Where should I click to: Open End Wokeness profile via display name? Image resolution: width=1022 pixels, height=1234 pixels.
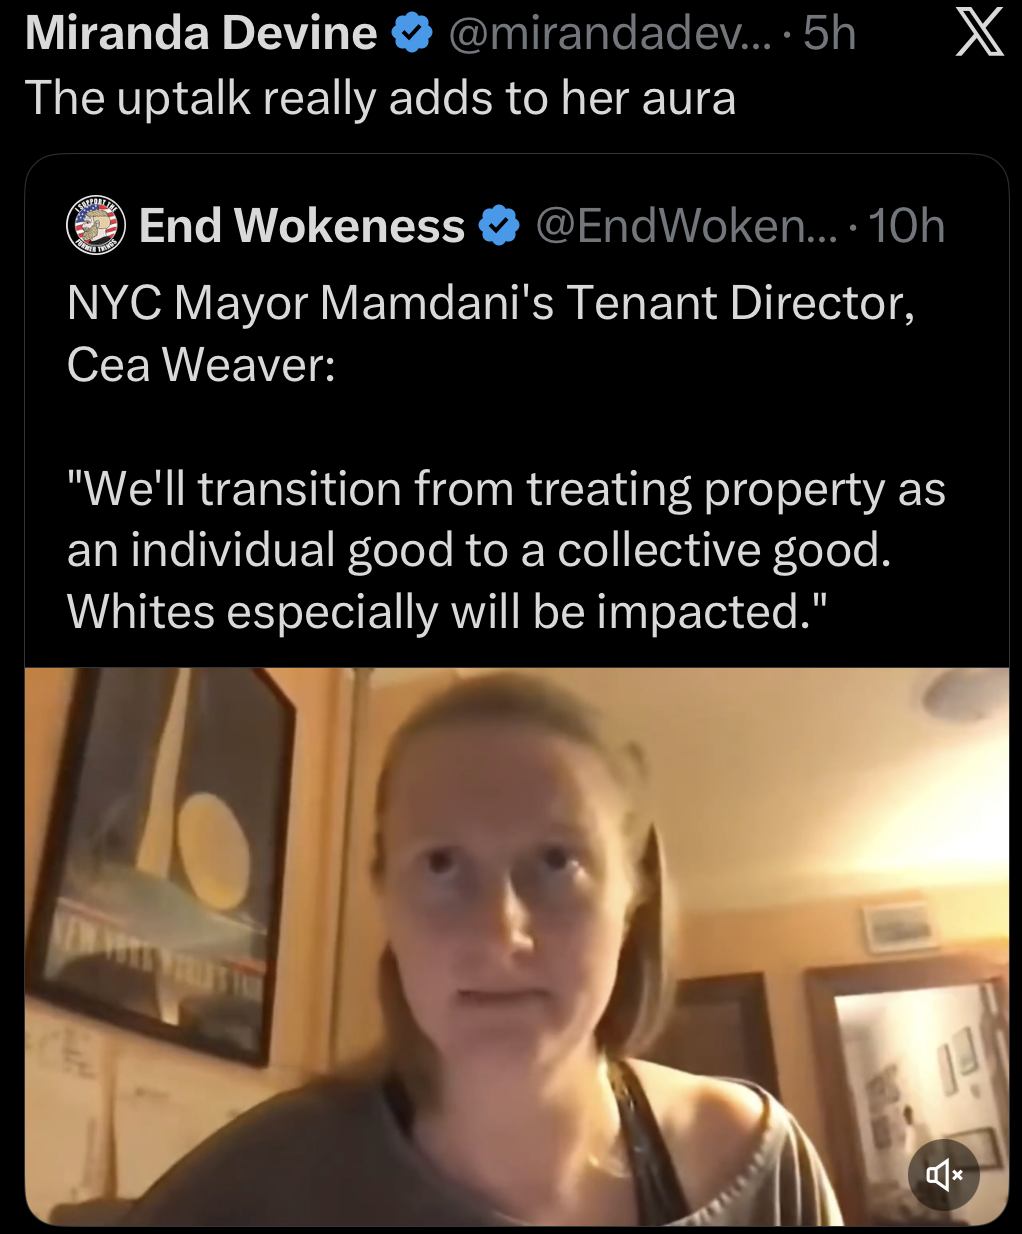pyautogui.click(x=302, y=226)
